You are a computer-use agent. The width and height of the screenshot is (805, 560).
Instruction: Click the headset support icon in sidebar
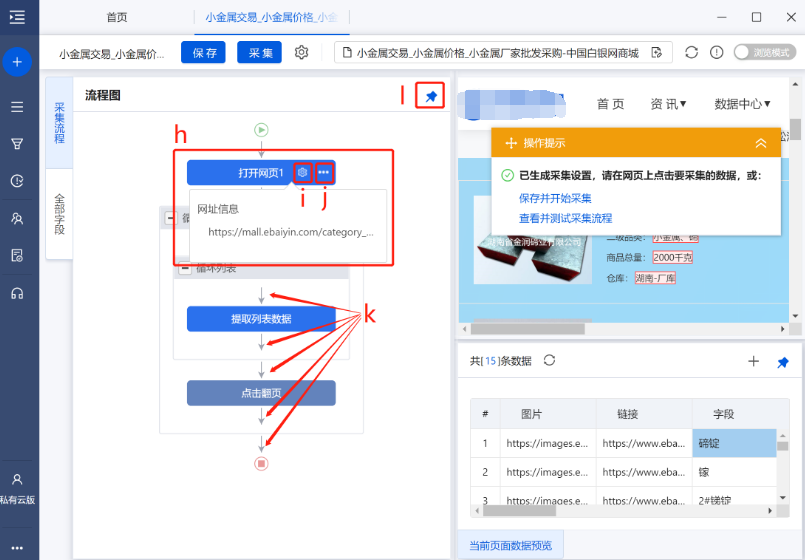[x=17, y=293]
